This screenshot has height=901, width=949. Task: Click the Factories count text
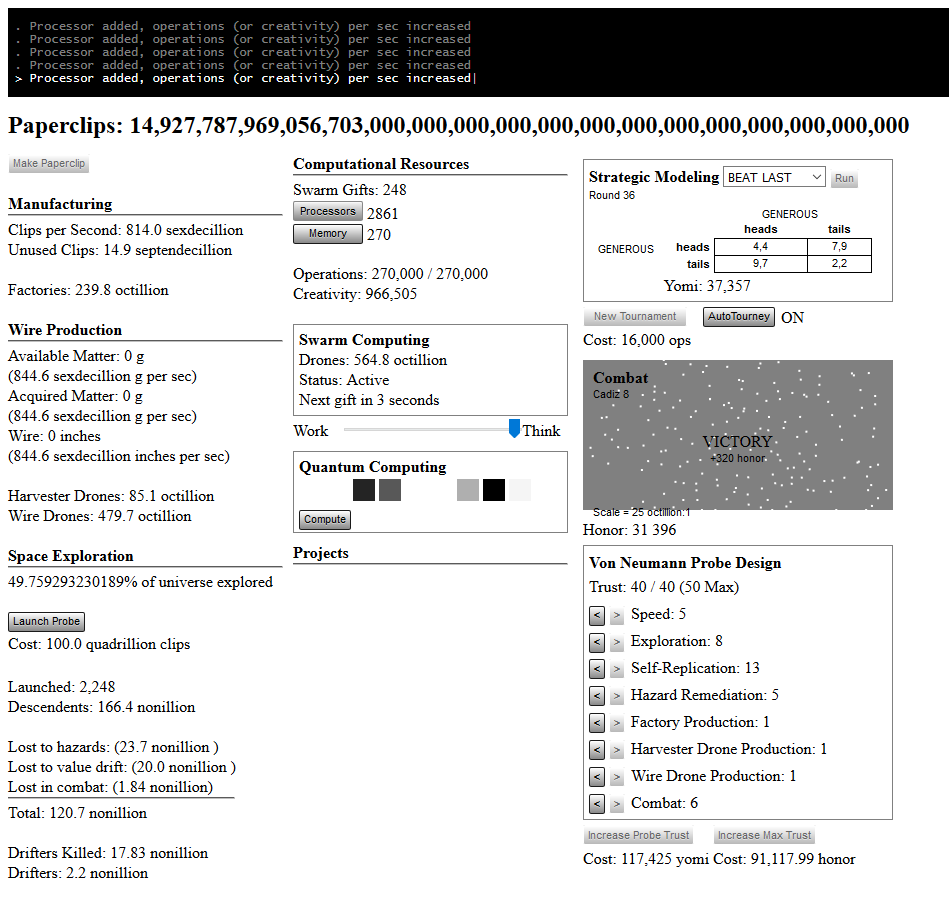pos(88,290)
